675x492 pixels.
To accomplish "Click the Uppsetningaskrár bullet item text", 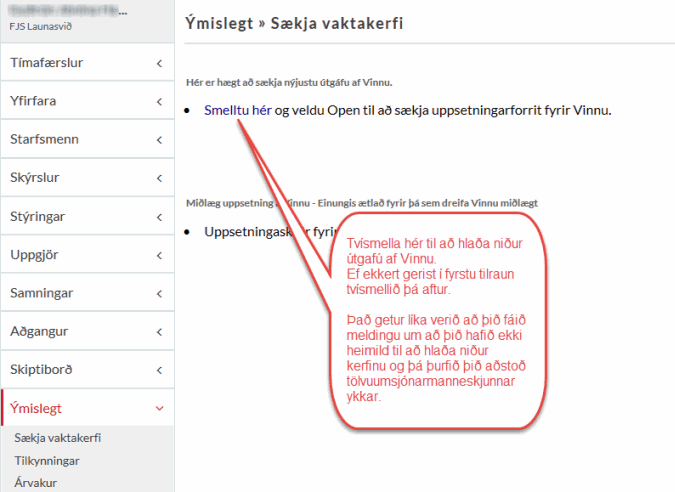I will tap(269, 232).
